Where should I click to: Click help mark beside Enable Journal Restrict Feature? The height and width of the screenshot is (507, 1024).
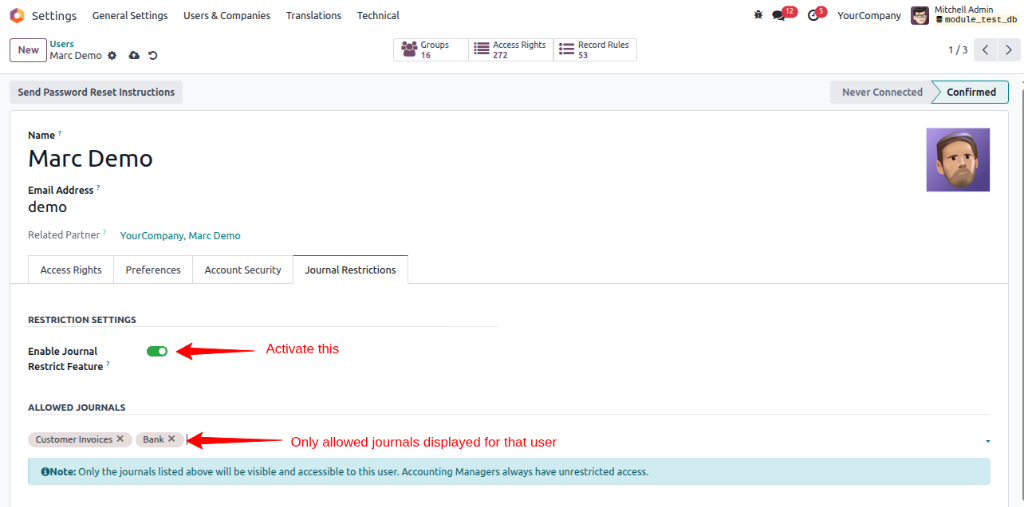point(108,365)
